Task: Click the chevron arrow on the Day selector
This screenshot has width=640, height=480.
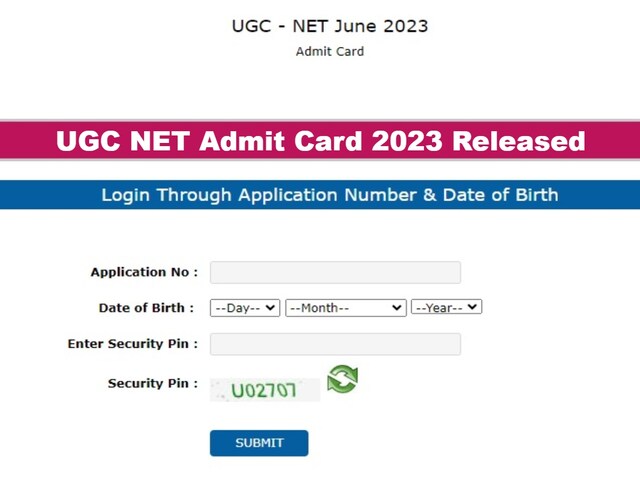Action: 271,308
